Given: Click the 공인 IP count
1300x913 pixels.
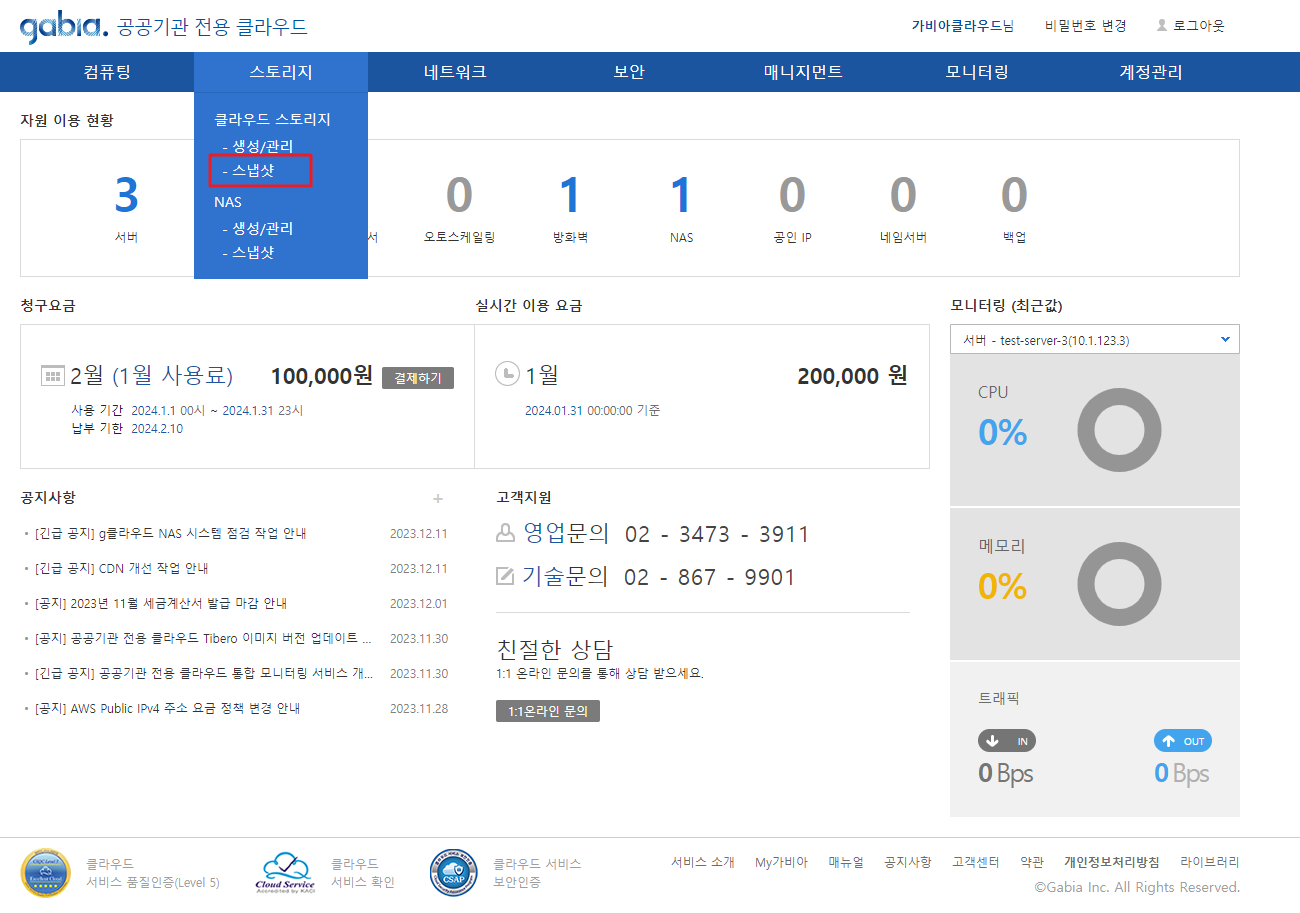Looking at the screenshot, I should [792, 195].
